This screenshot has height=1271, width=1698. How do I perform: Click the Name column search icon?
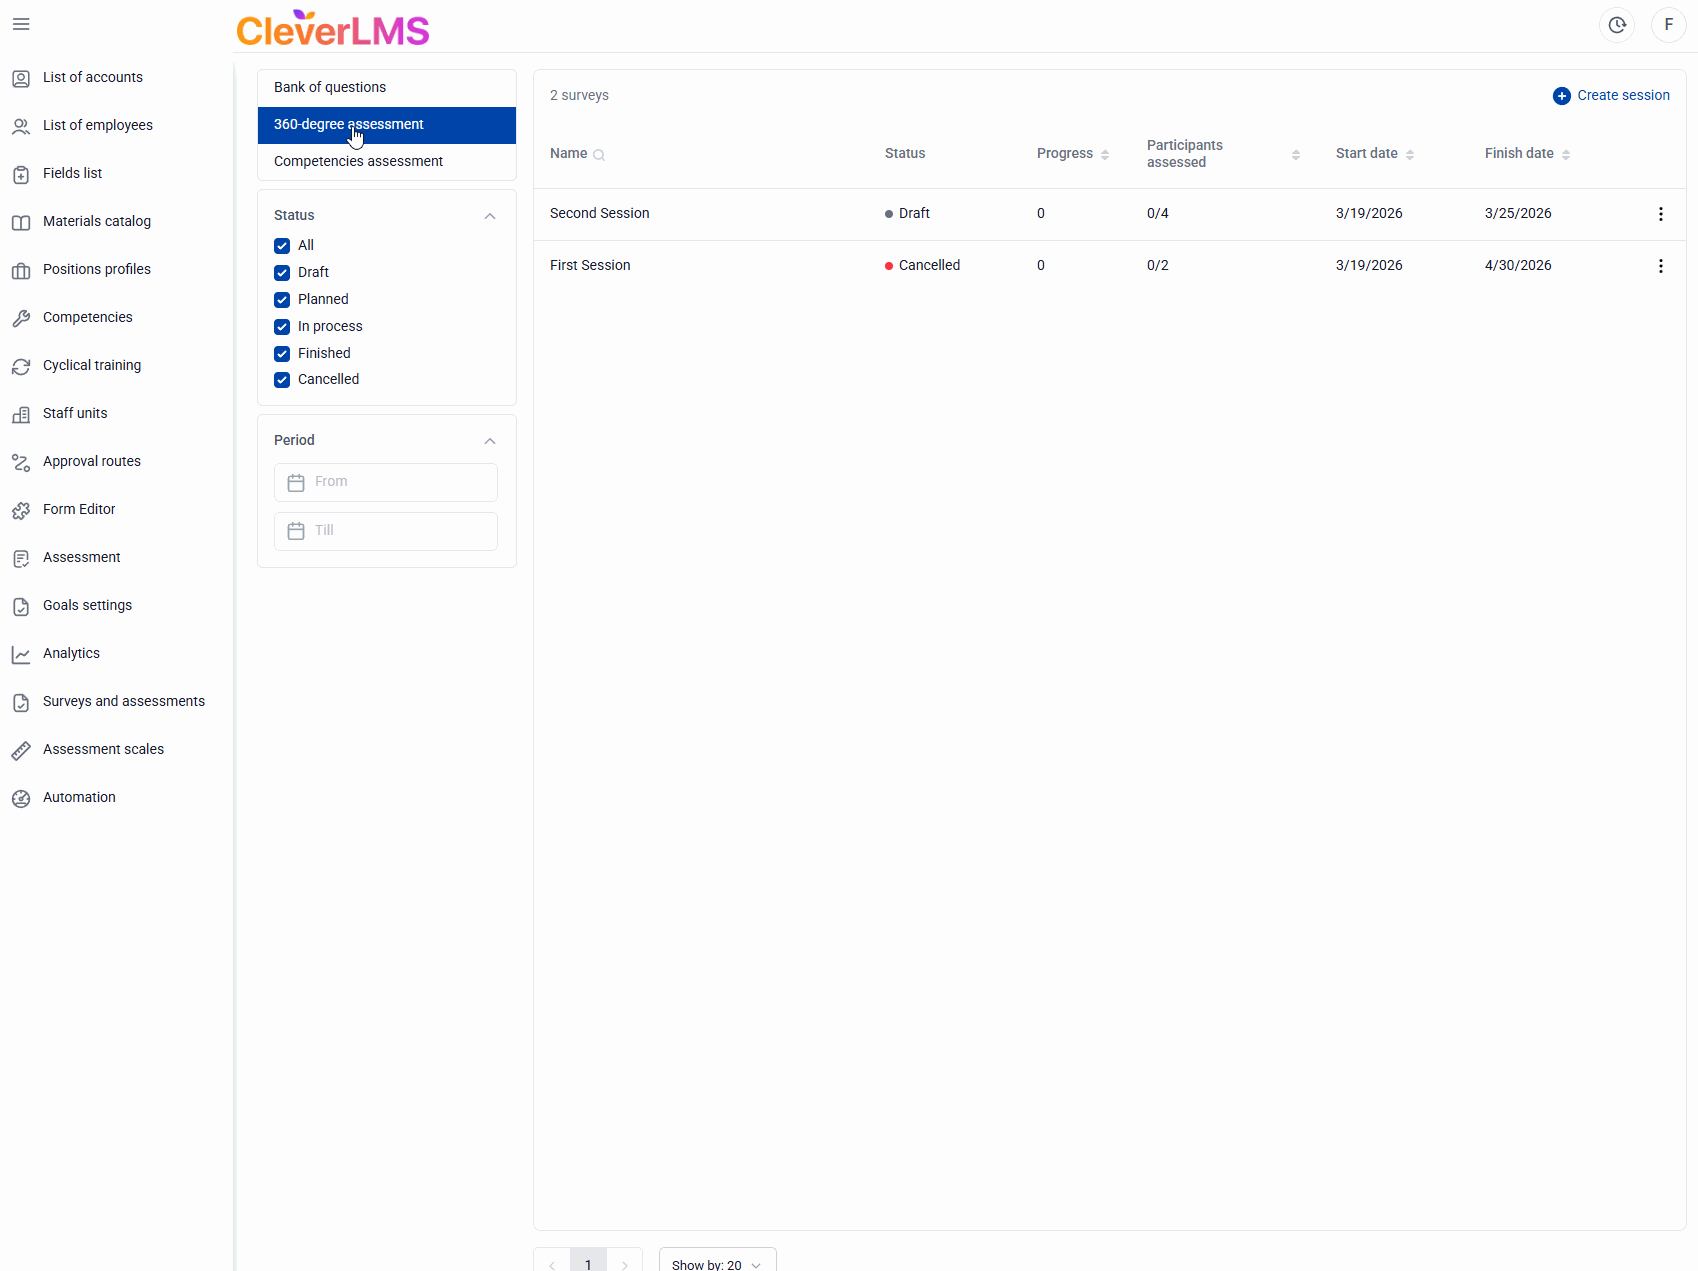coord(599,155)
